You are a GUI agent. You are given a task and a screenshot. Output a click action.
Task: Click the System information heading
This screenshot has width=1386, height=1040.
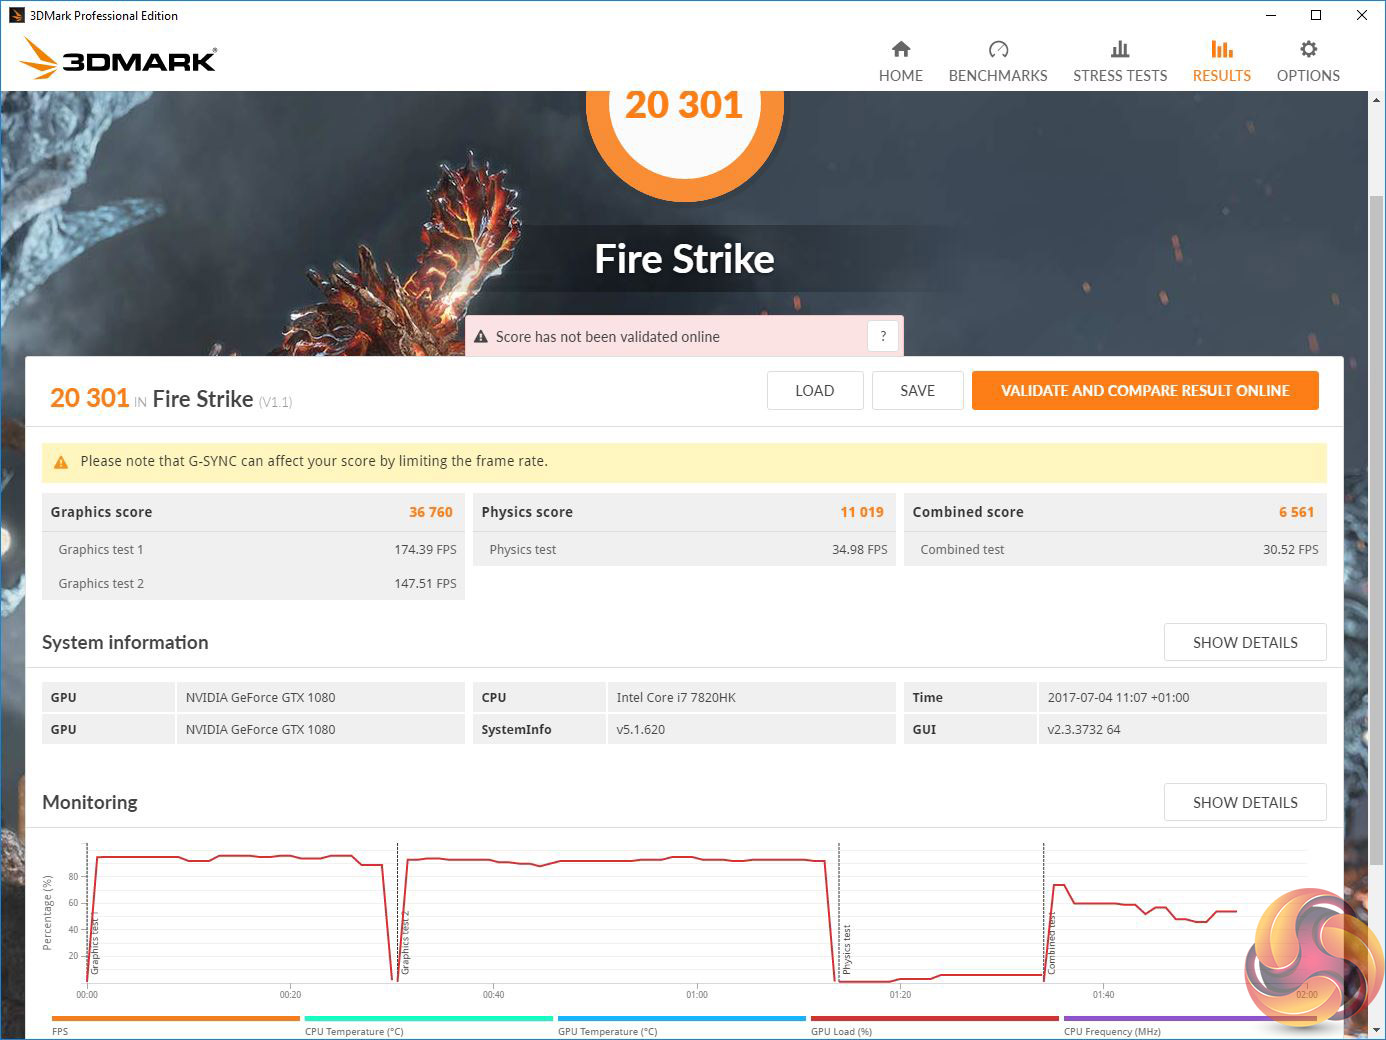[x=125, y=643]
